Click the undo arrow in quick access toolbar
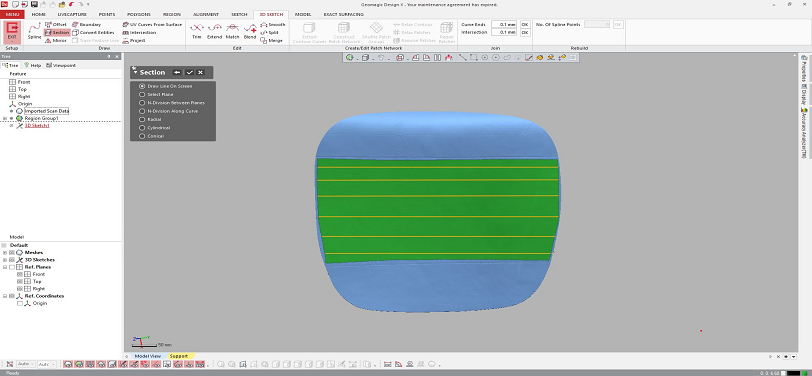 click(71, 4)
